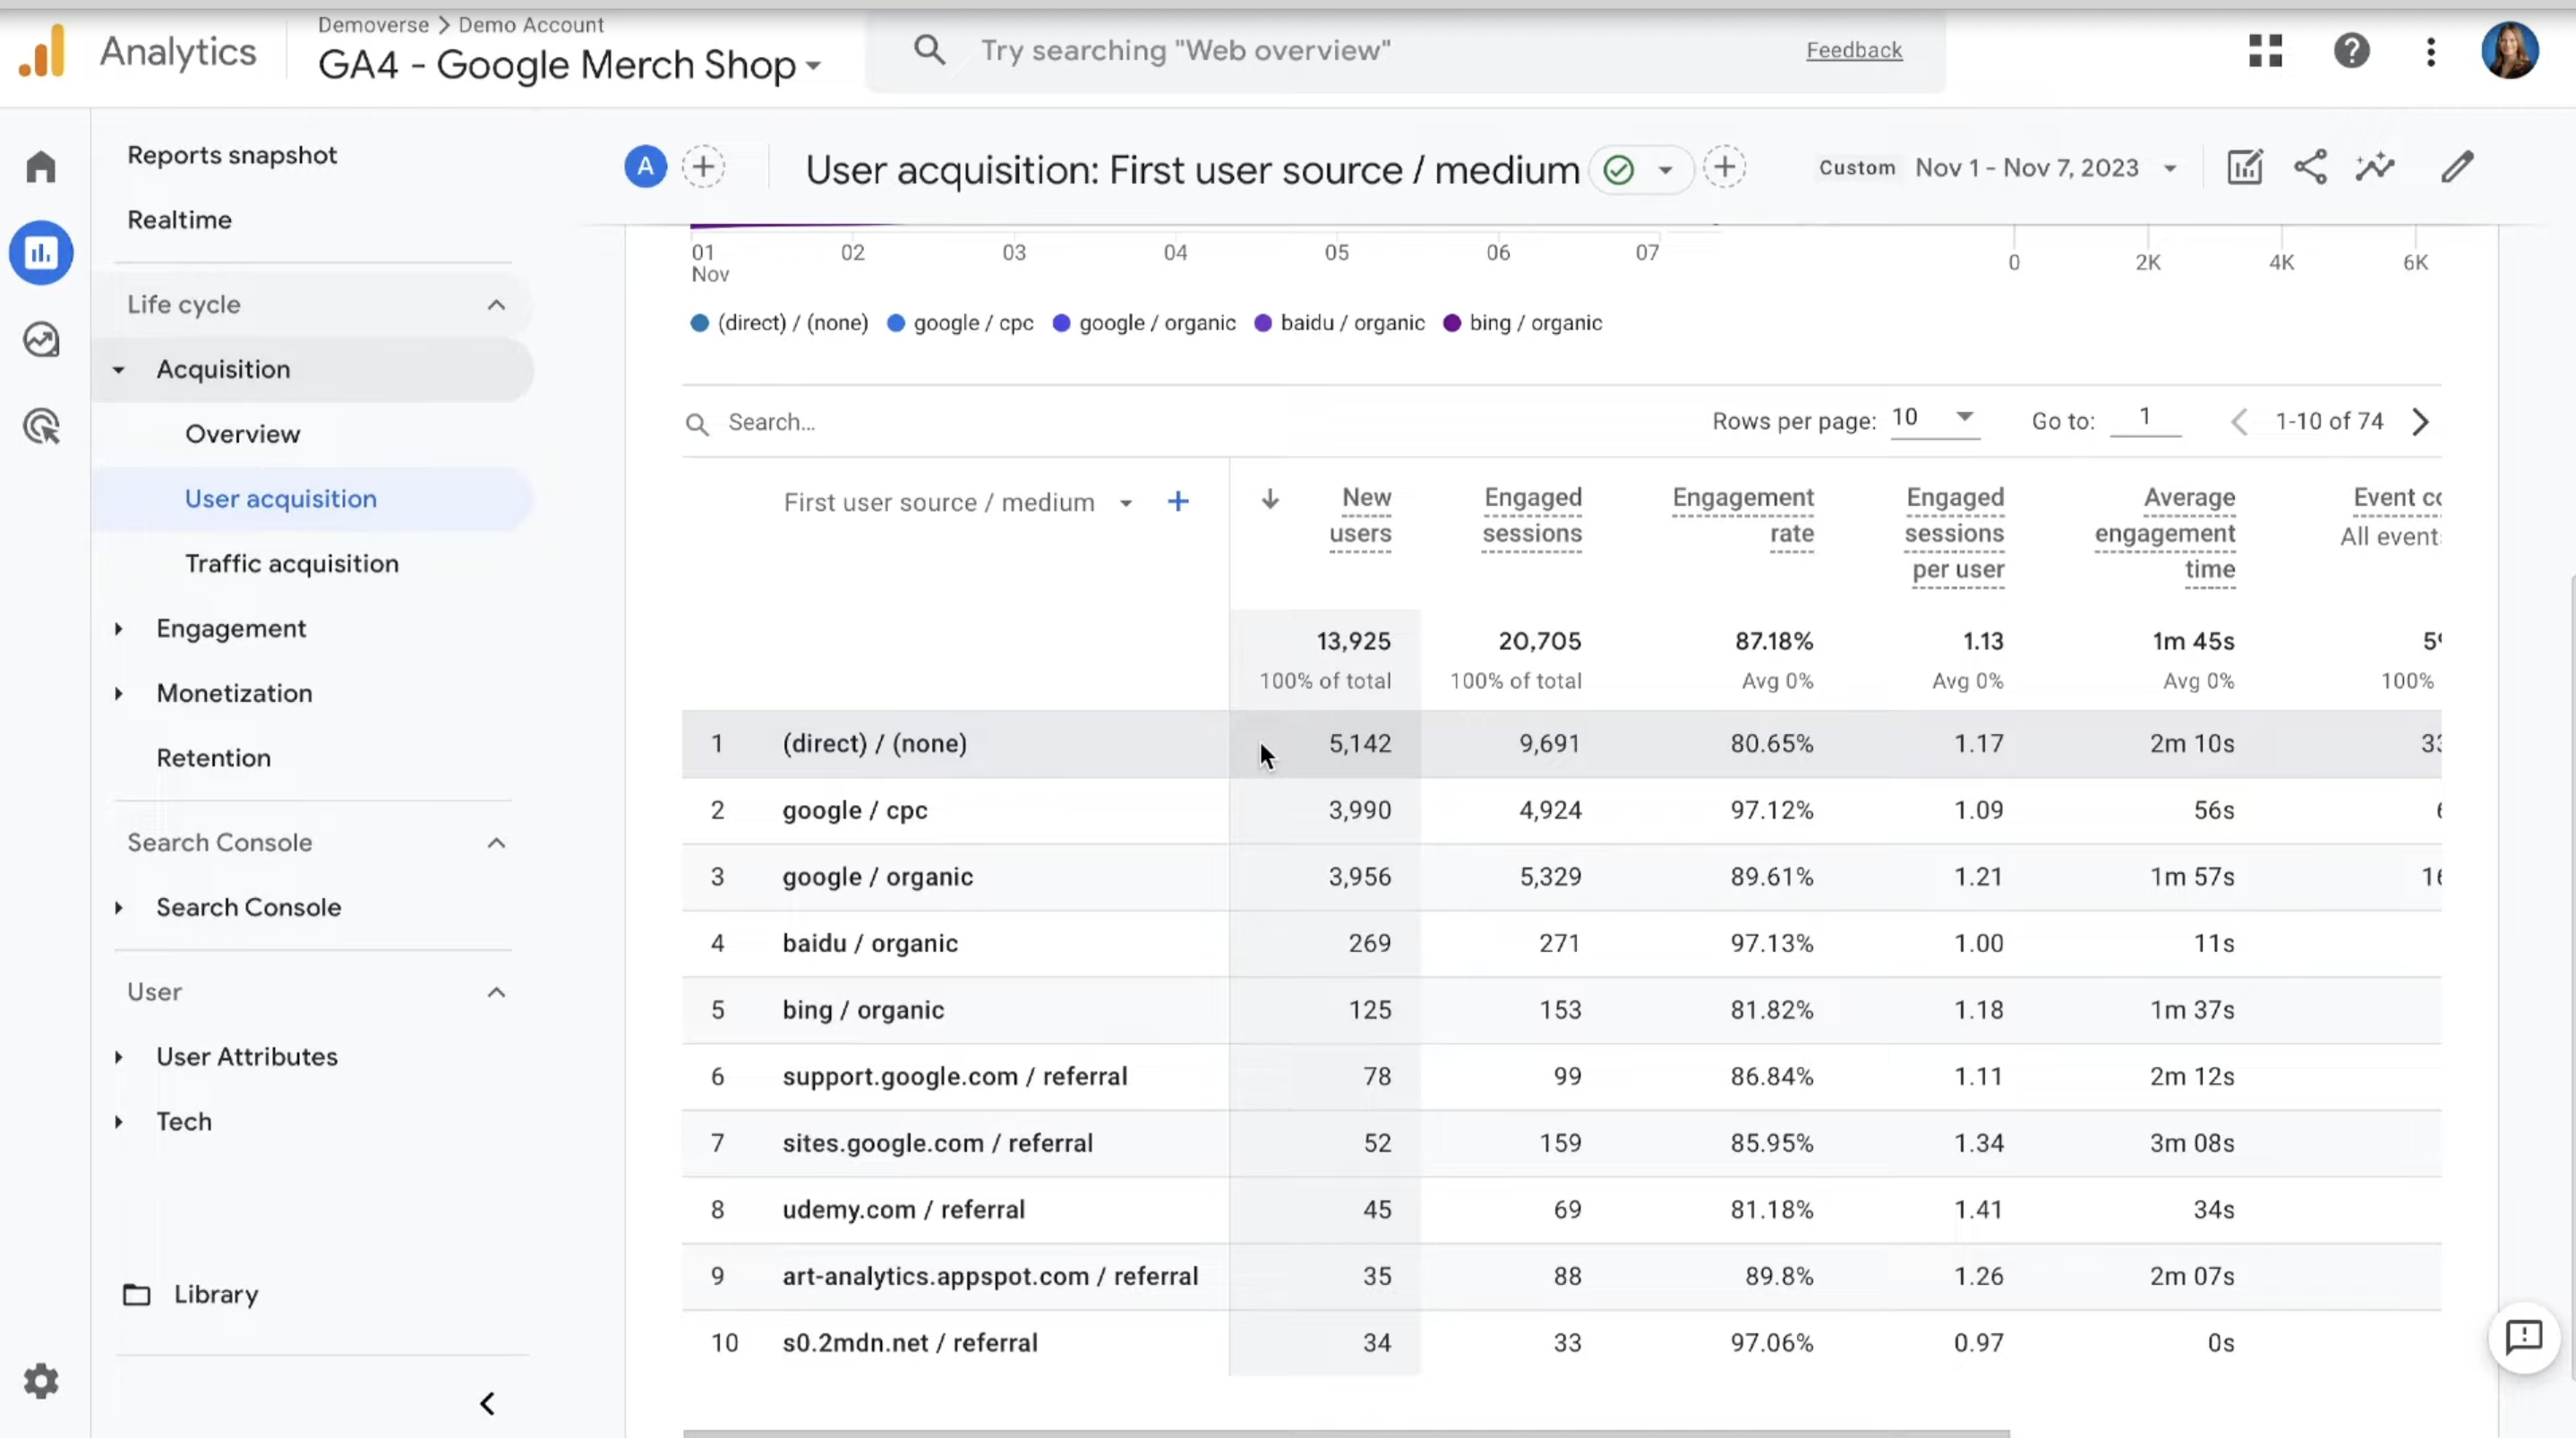
Task: Open the Insights sparkline icon
Action: pyautogui.click(x=2375, y=167)
